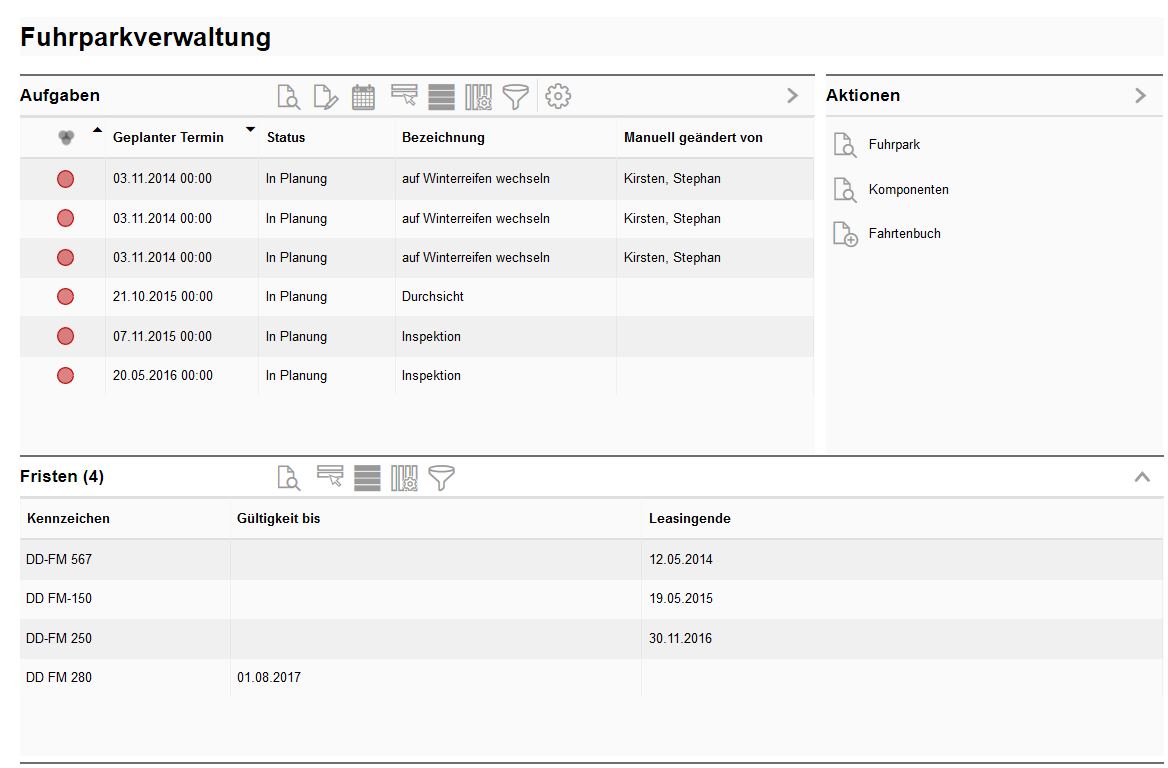
Task: Click the filter funnel icon in Fristen toolbar
Action: coord(441,478)
